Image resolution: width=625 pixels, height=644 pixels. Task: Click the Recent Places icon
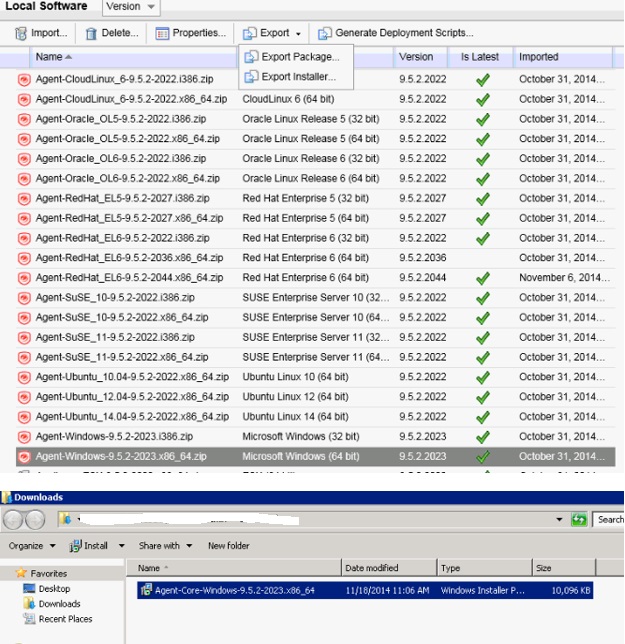(29, 619)
